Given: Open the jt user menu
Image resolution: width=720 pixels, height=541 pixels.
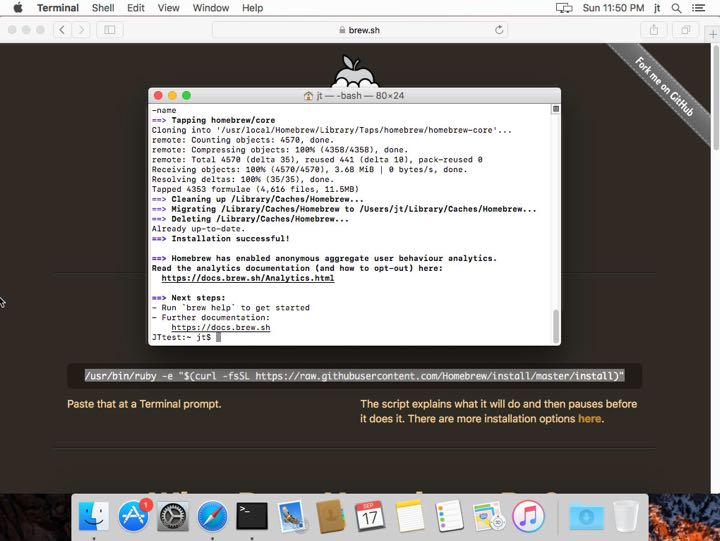Looking at the screenshot, I should coord(657,8).
